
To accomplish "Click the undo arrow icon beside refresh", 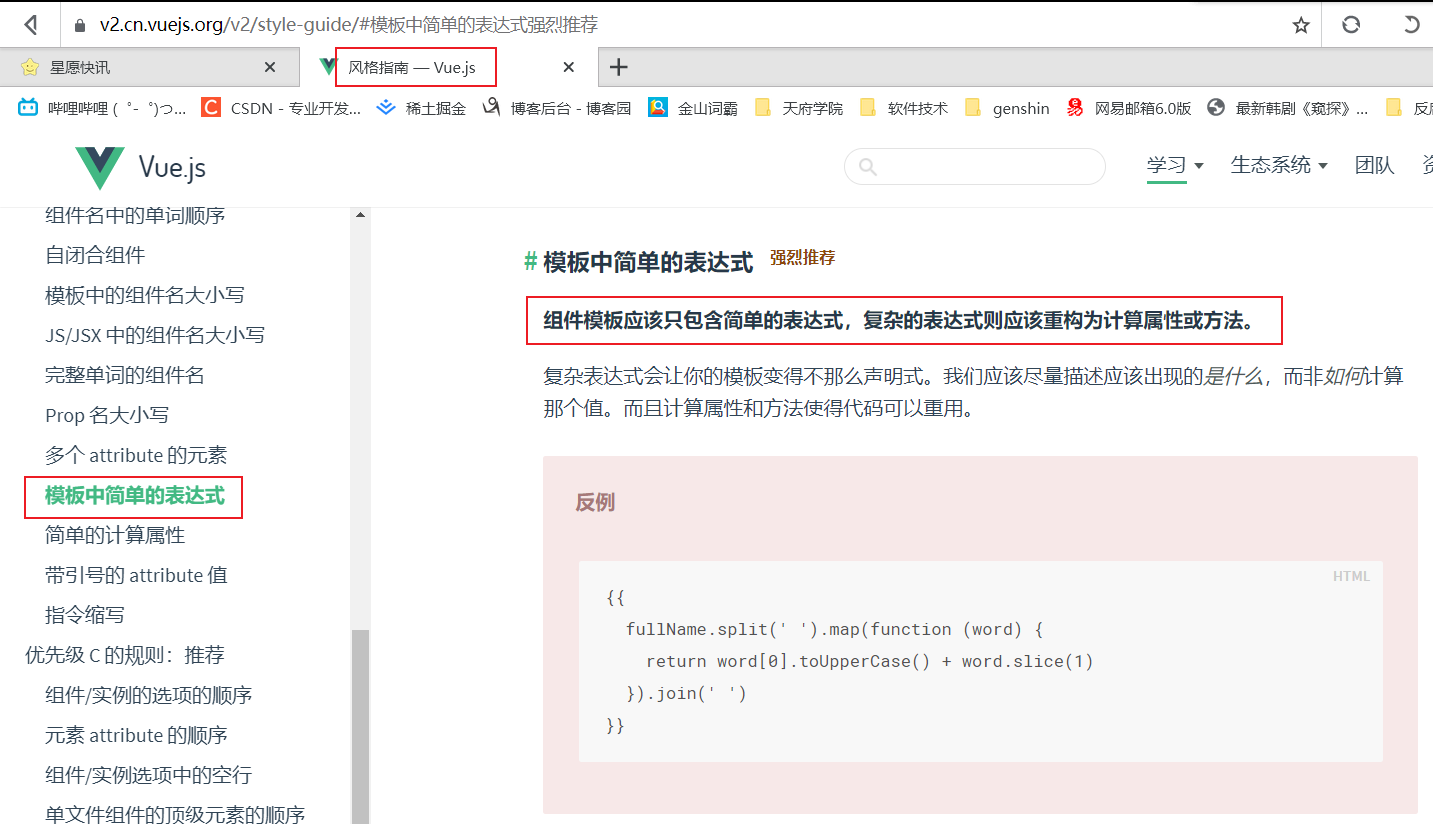I will [1412, 25].
